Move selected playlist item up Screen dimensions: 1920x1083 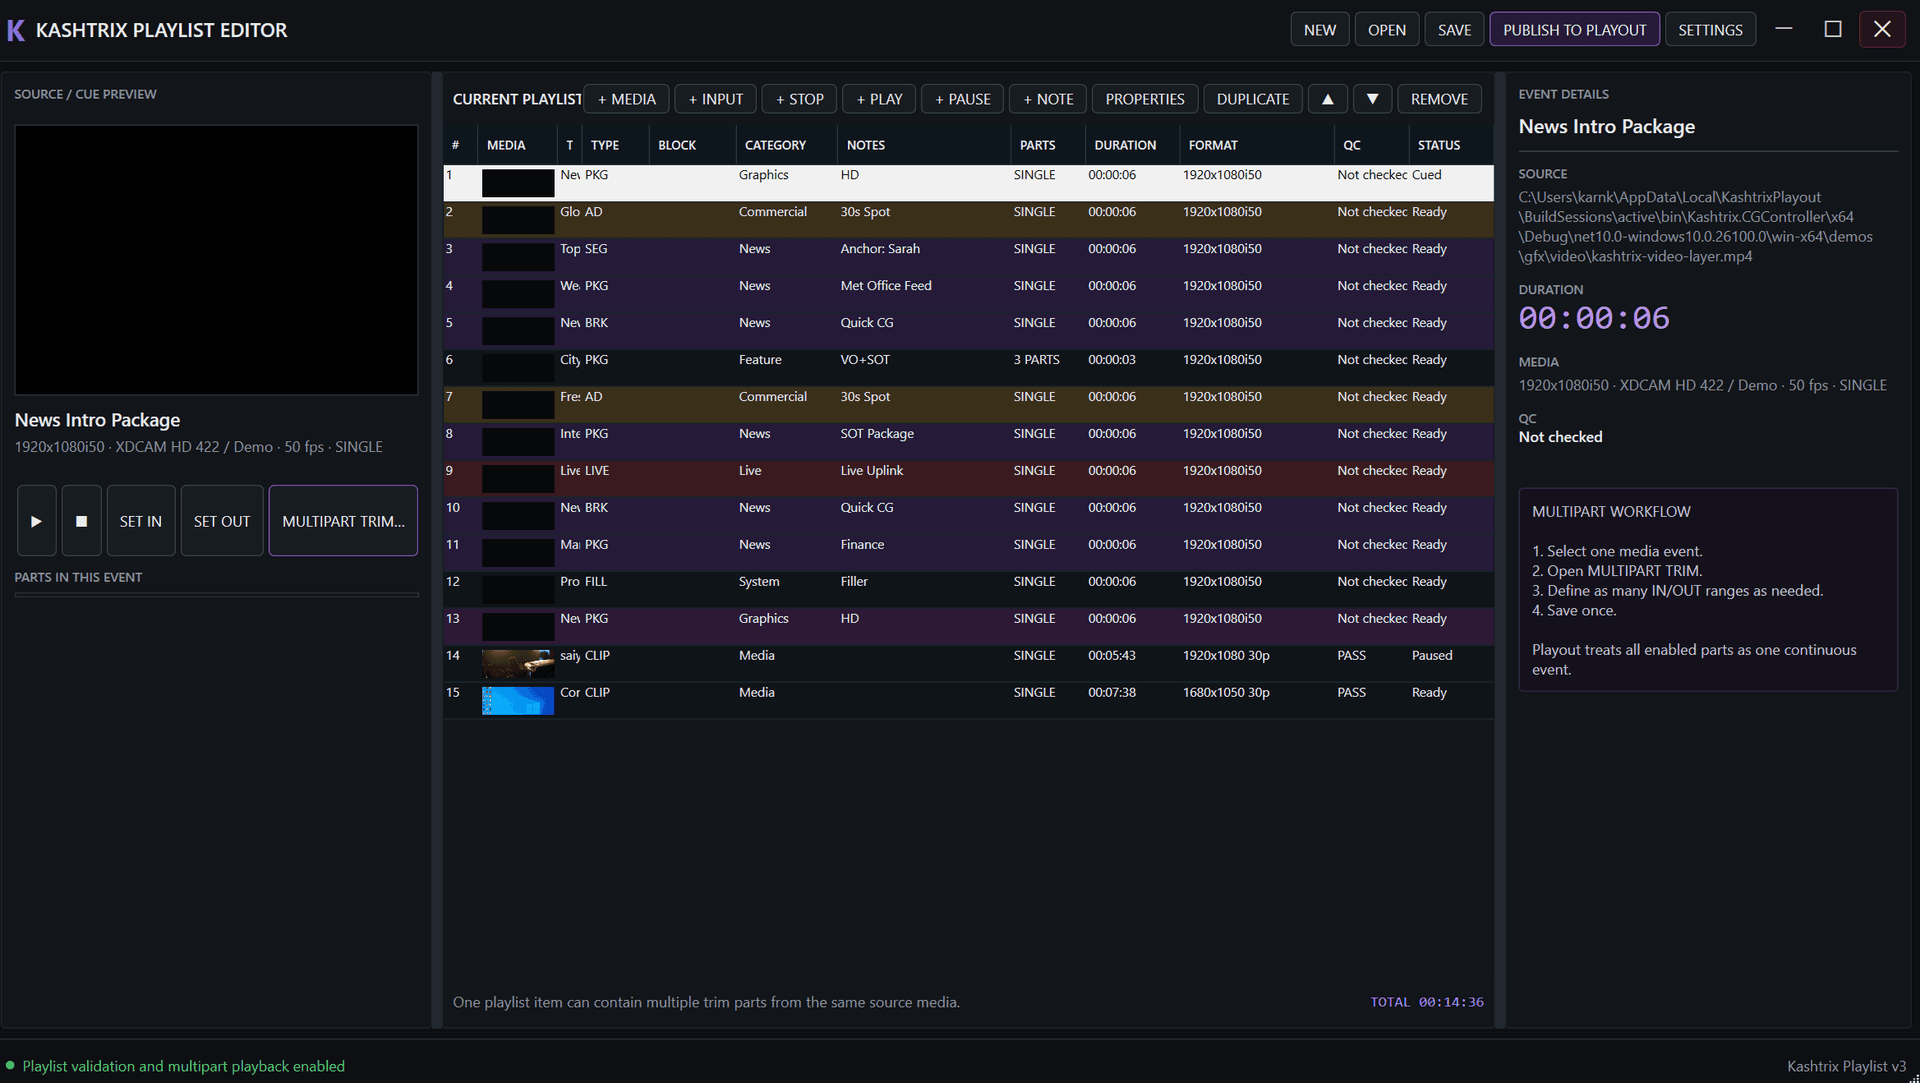pyautogui.click(x=1327, y=99)
